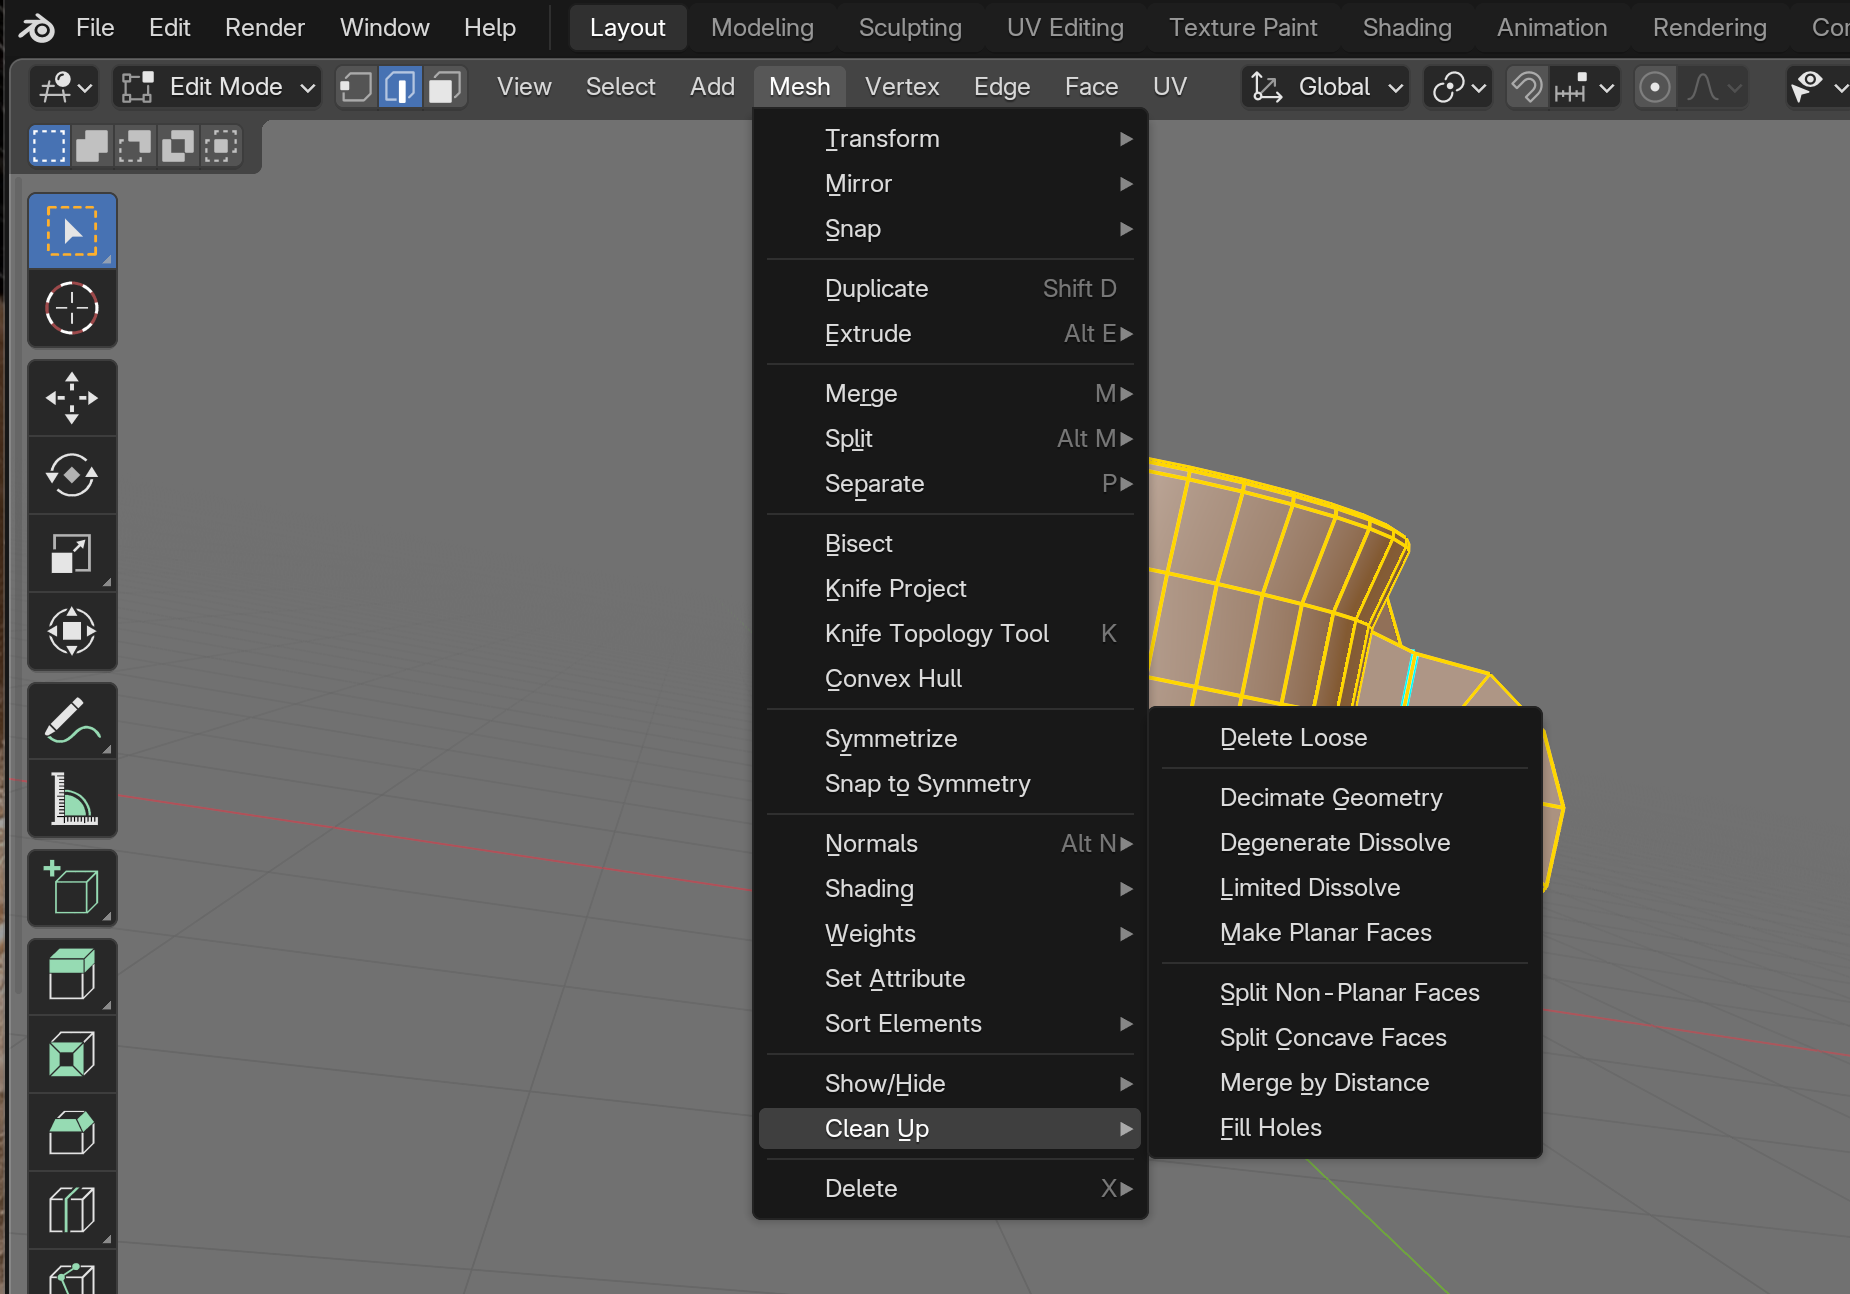Choose Decimate Geometry
The width and height of the screenshot is (1850, 1294).
pyautogui.click(x=1345, y=798)
